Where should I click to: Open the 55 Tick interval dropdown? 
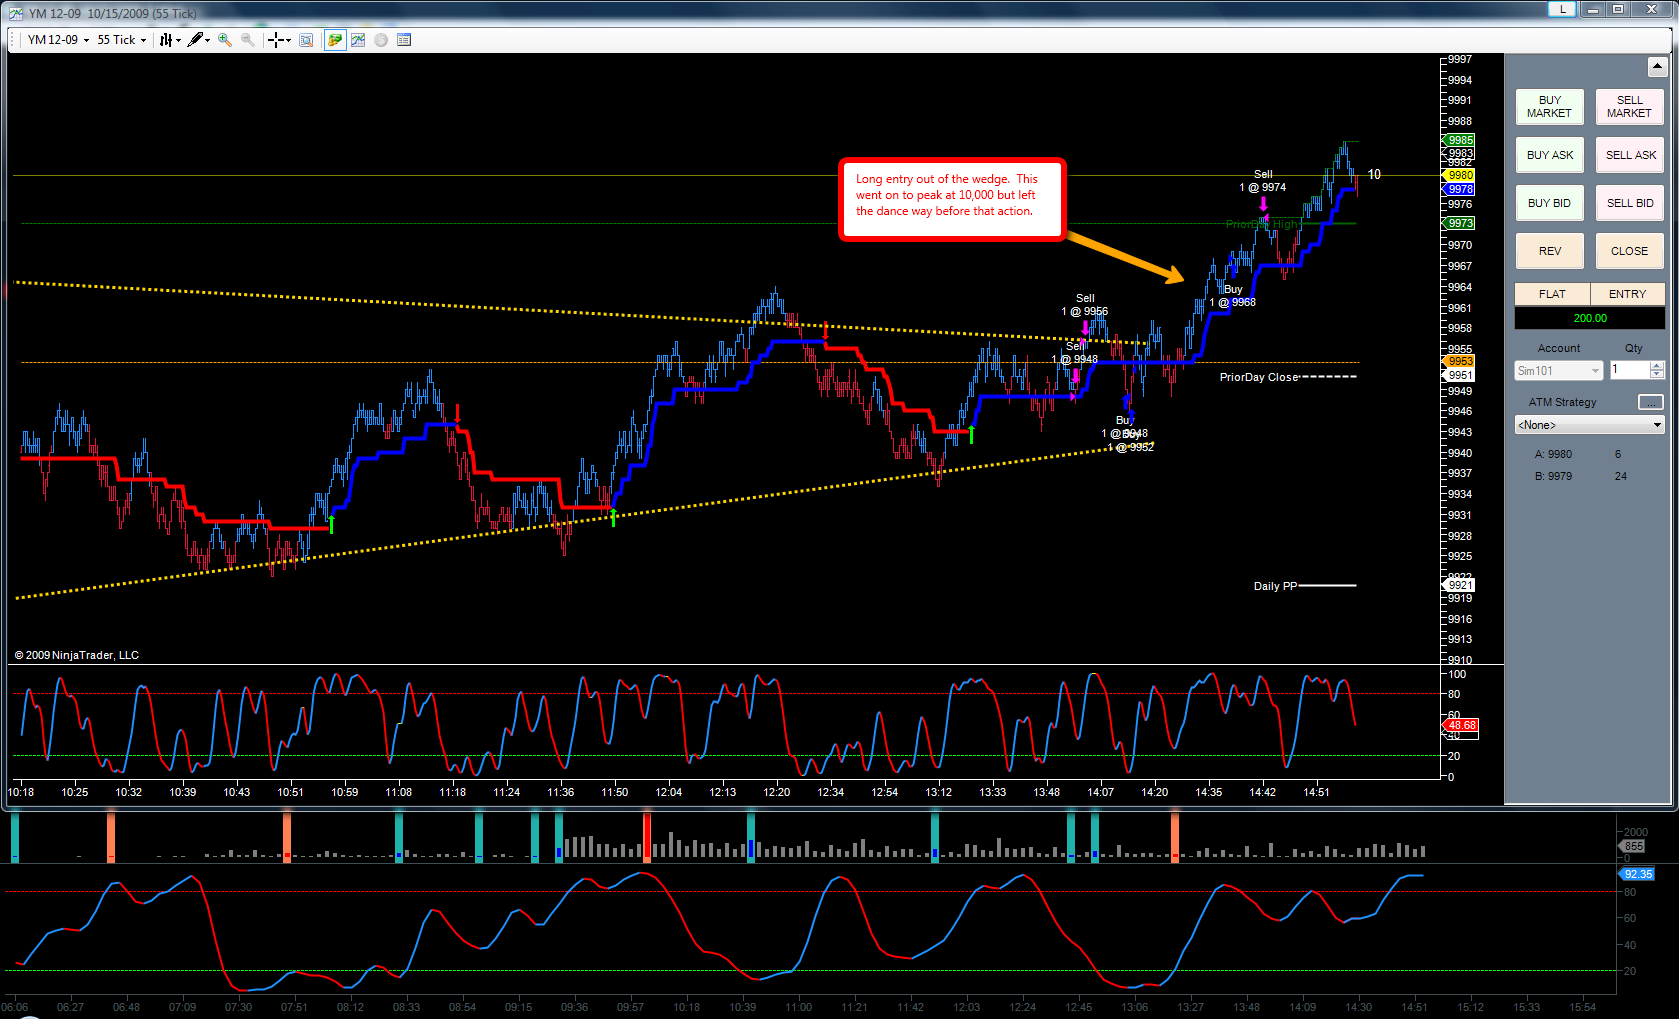122,40
